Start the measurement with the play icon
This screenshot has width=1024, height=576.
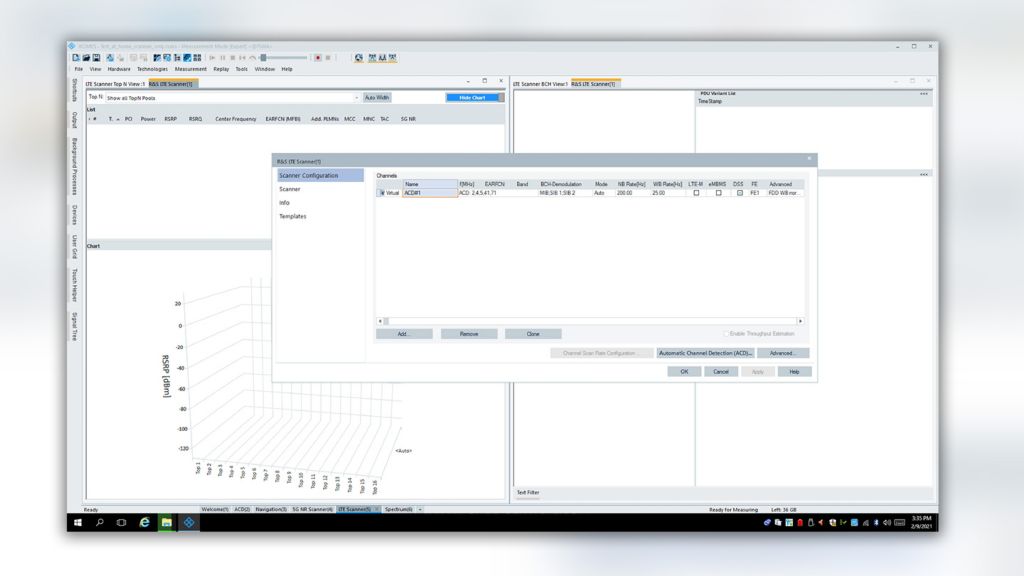click(213, 58)
